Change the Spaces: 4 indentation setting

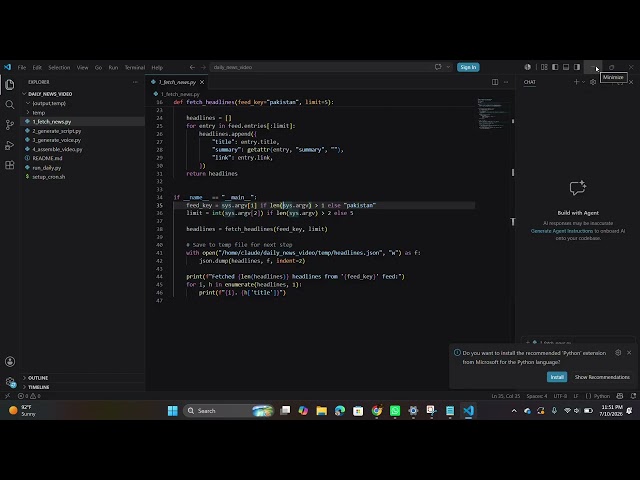[536, 396]
